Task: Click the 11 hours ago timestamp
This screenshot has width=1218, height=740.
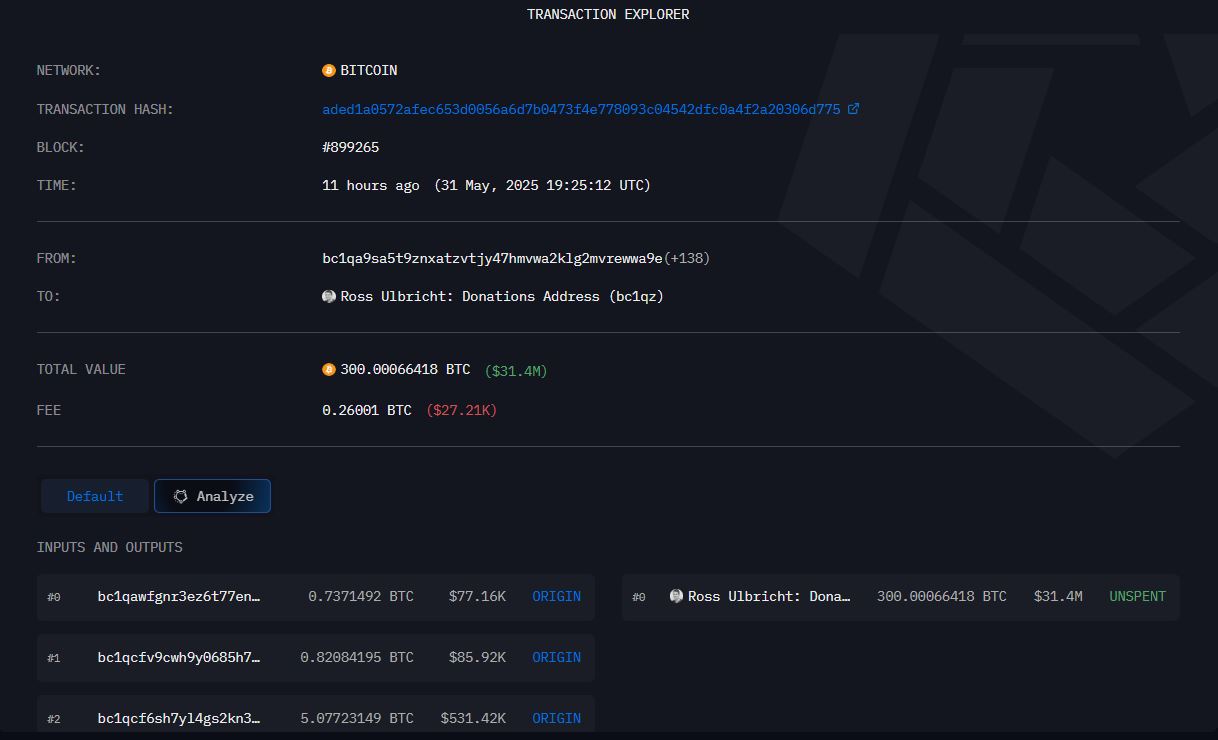Action: (371, 185)
